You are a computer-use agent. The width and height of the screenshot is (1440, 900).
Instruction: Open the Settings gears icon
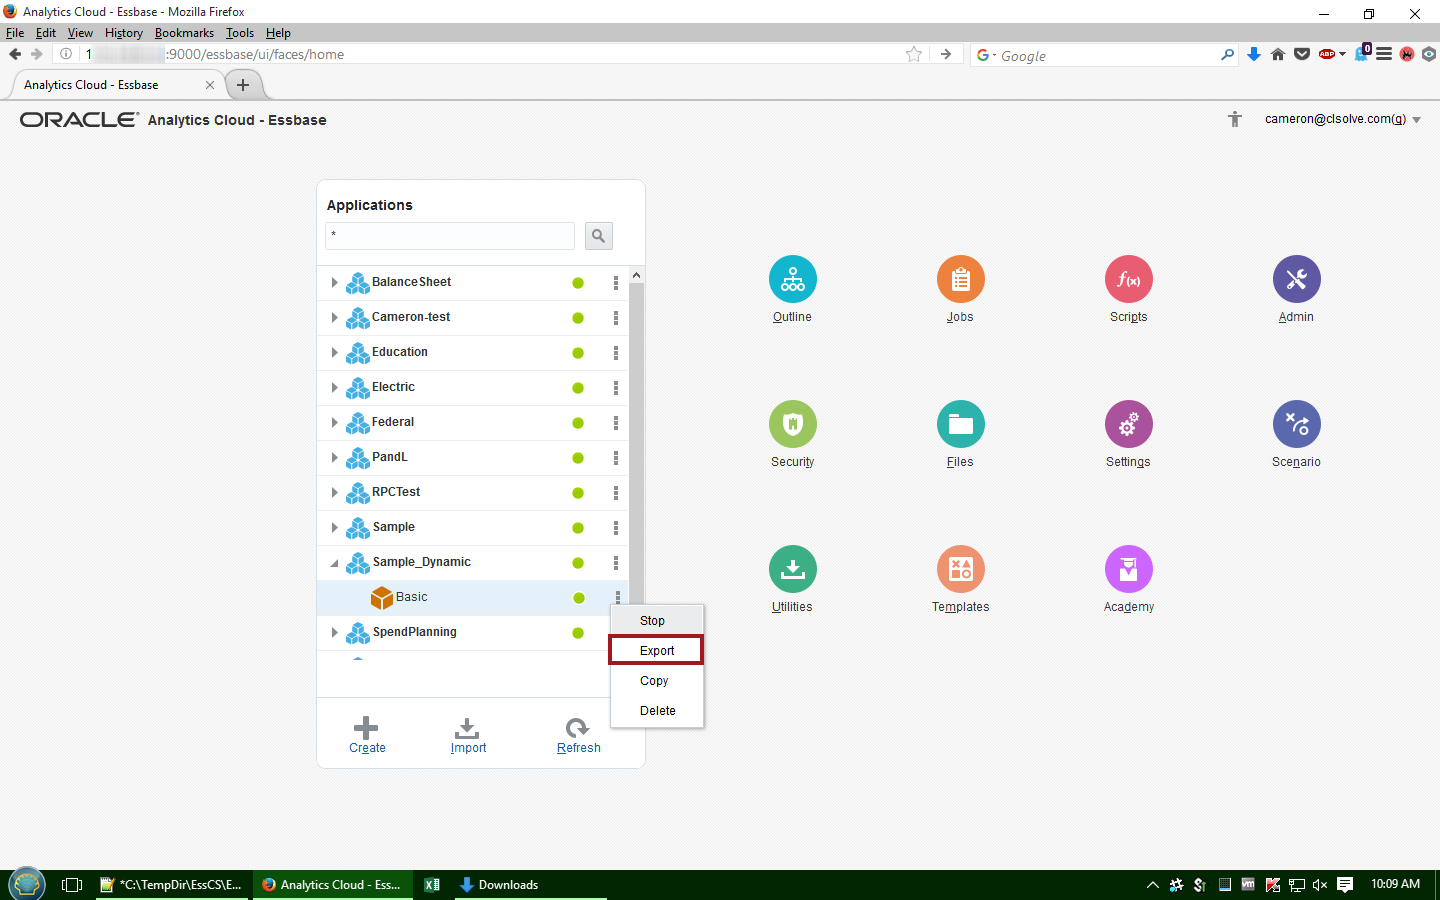point(1129,424)
